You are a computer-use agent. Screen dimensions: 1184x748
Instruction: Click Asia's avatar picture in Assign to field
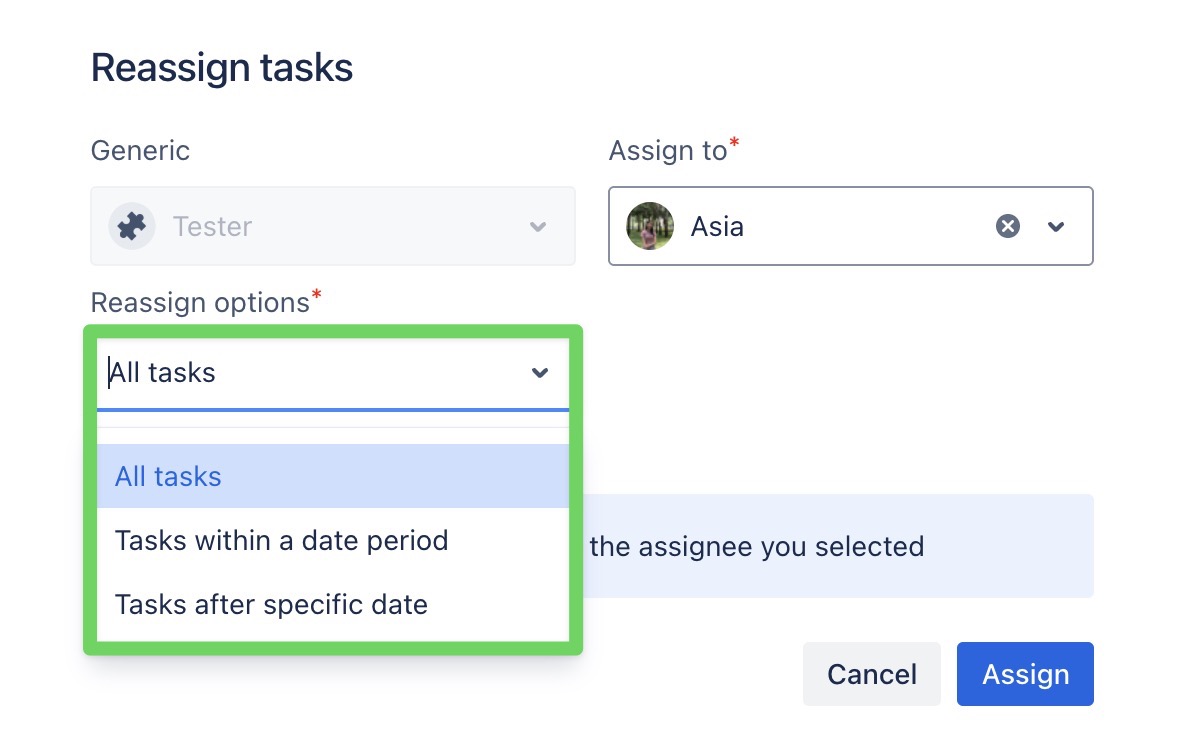coord(650,226)
